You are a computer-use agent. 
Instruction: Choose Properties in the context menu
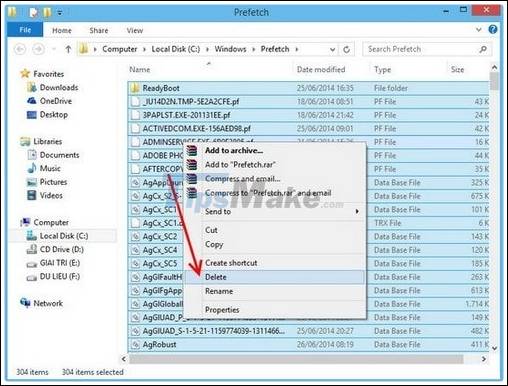click(x=222, y=310)
